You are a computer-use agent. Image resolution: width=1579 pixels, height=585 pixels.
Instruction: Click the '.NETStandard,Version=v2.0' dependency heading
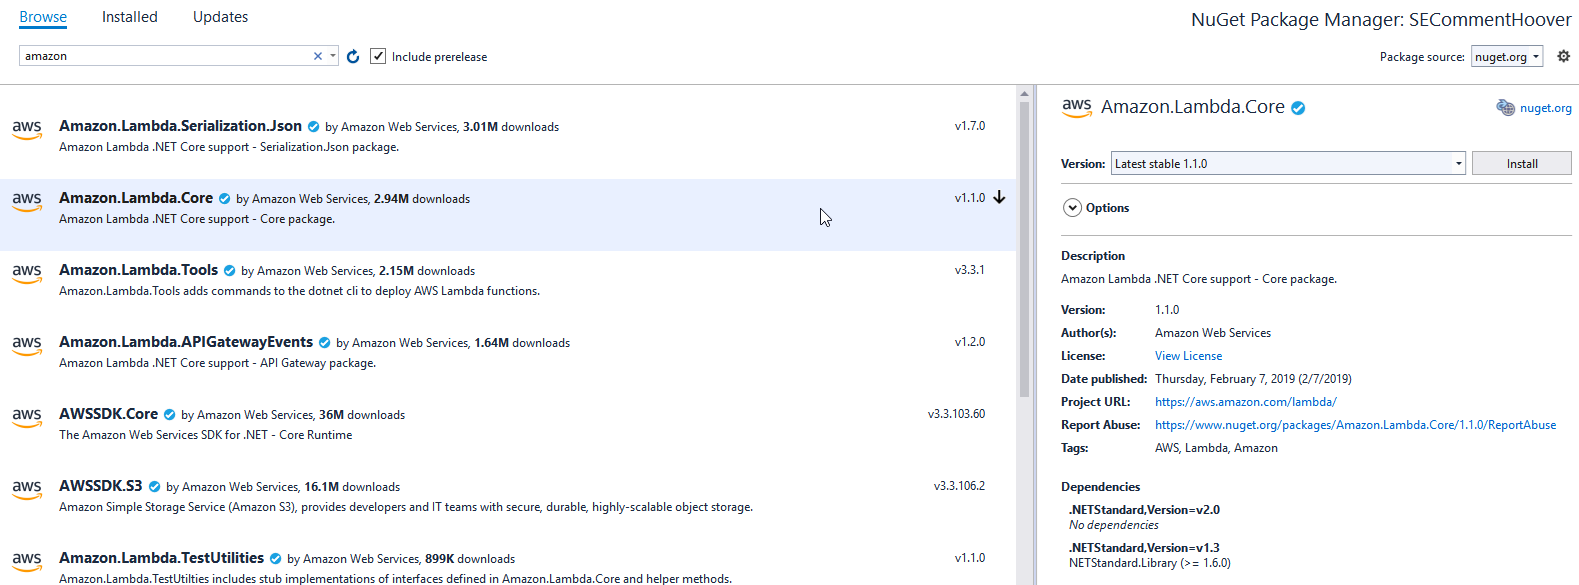click(1144, 510)
